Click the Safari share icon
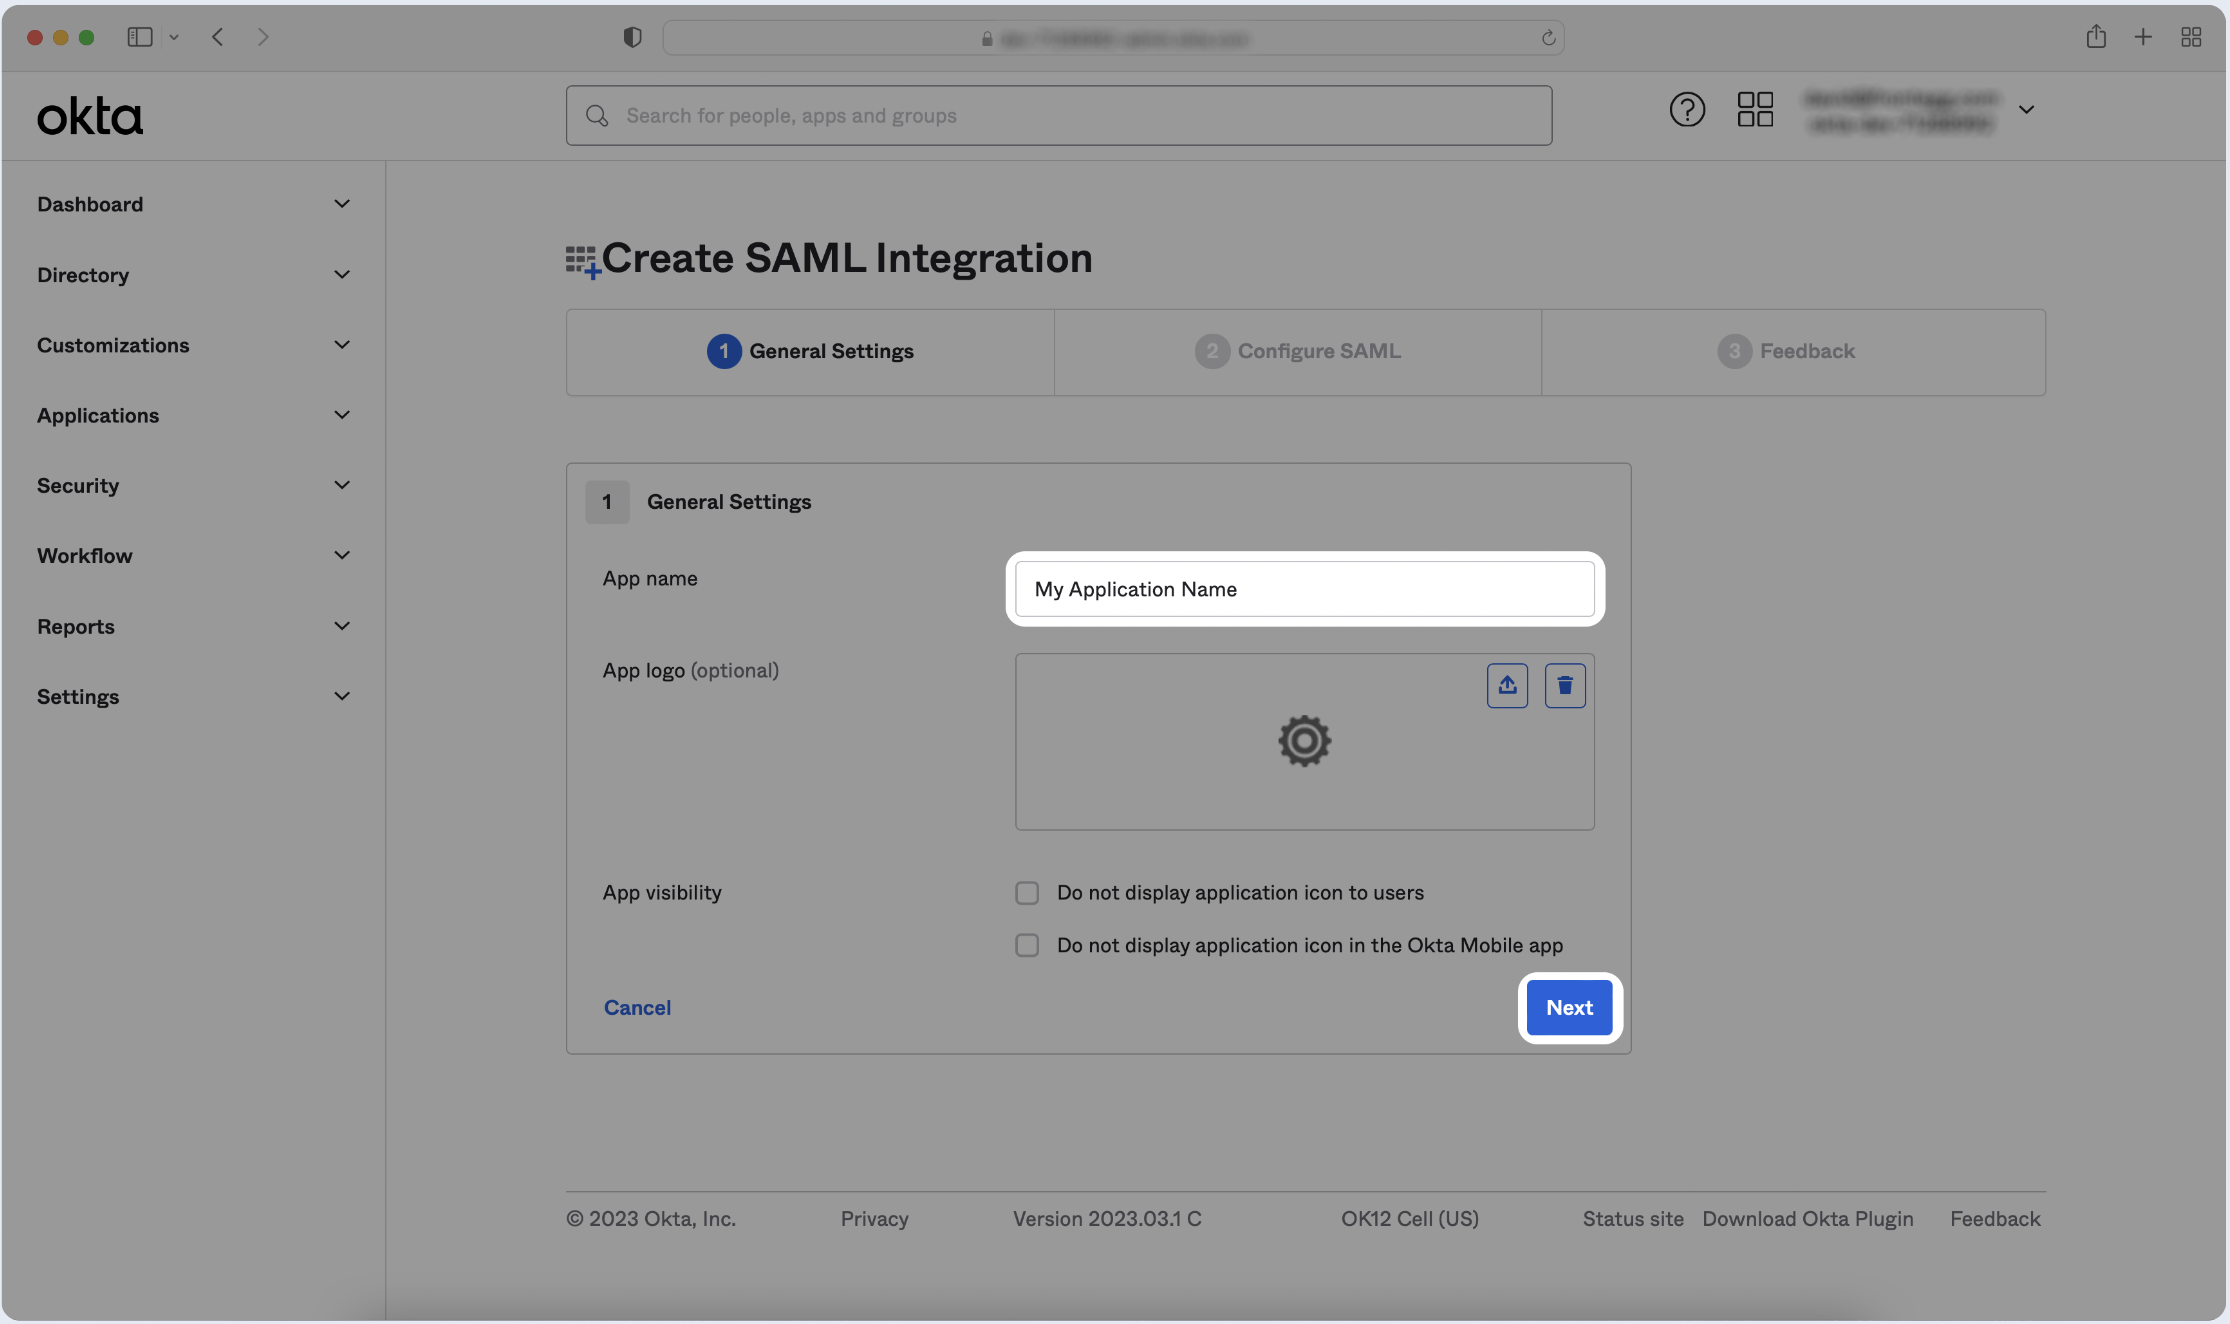Viewport: 2230px width, 1324px height. (x=2096, y=38)
